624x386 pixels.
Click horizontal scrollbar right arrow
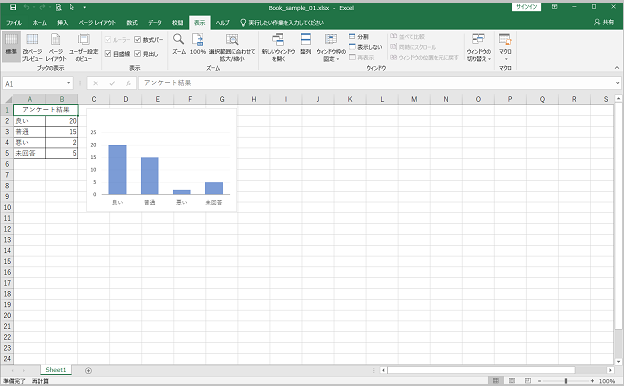[610, 370]
